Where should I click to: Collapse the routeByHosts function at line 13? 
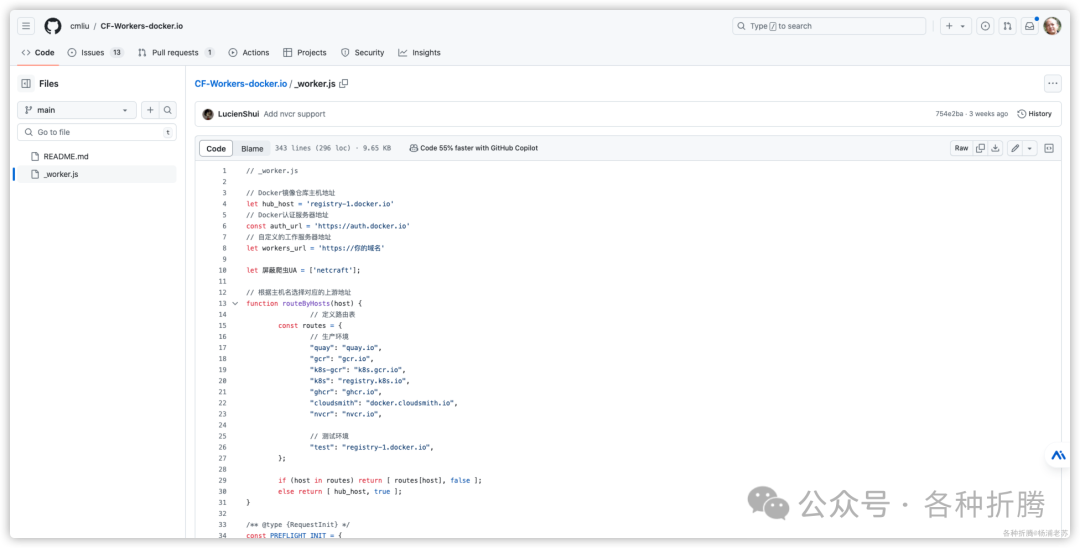[235, 304]
